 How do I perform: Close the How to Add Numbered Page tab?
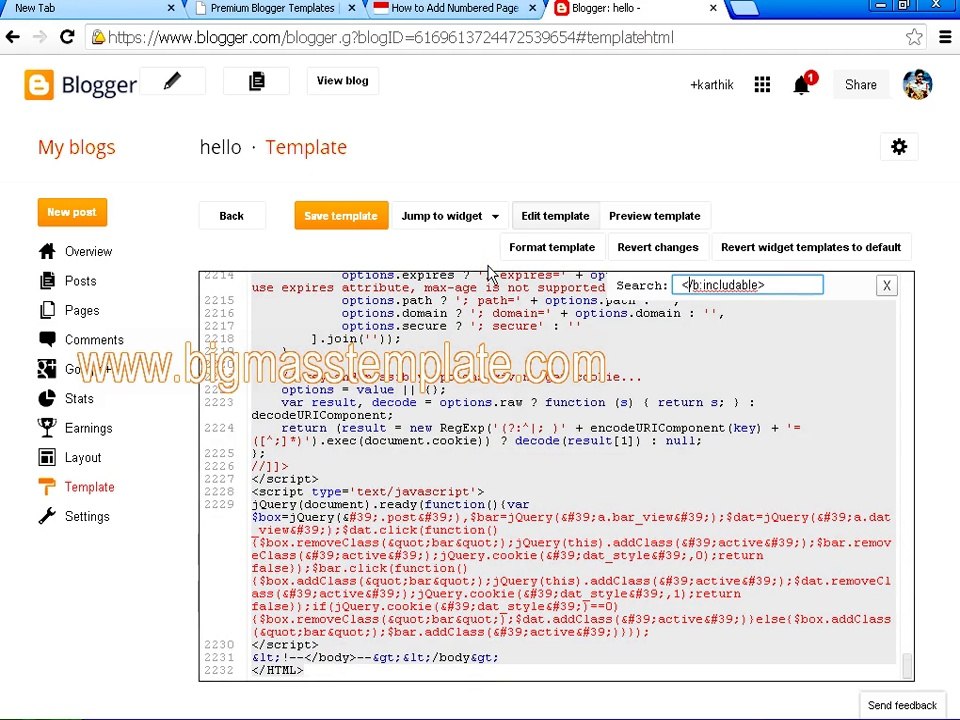(x=533, y=9)
